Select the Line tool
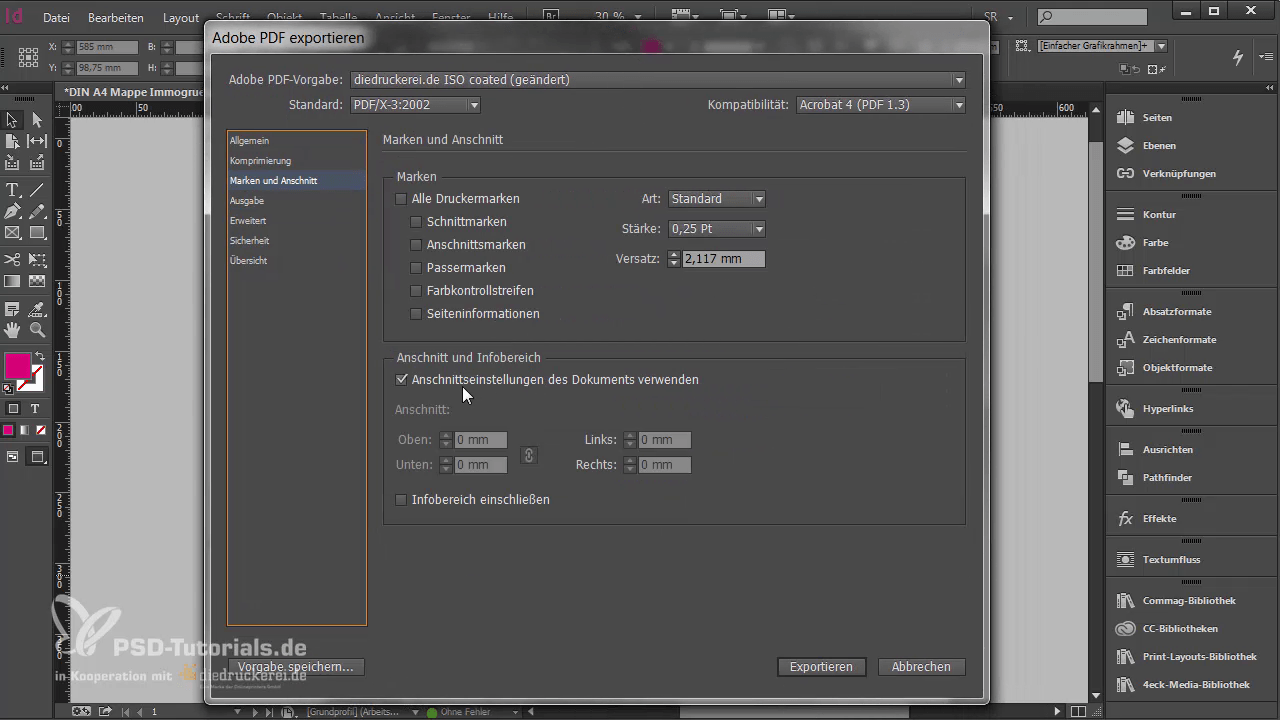The width and height of the screenshot is (1280, 720). (x=37, y=190)
